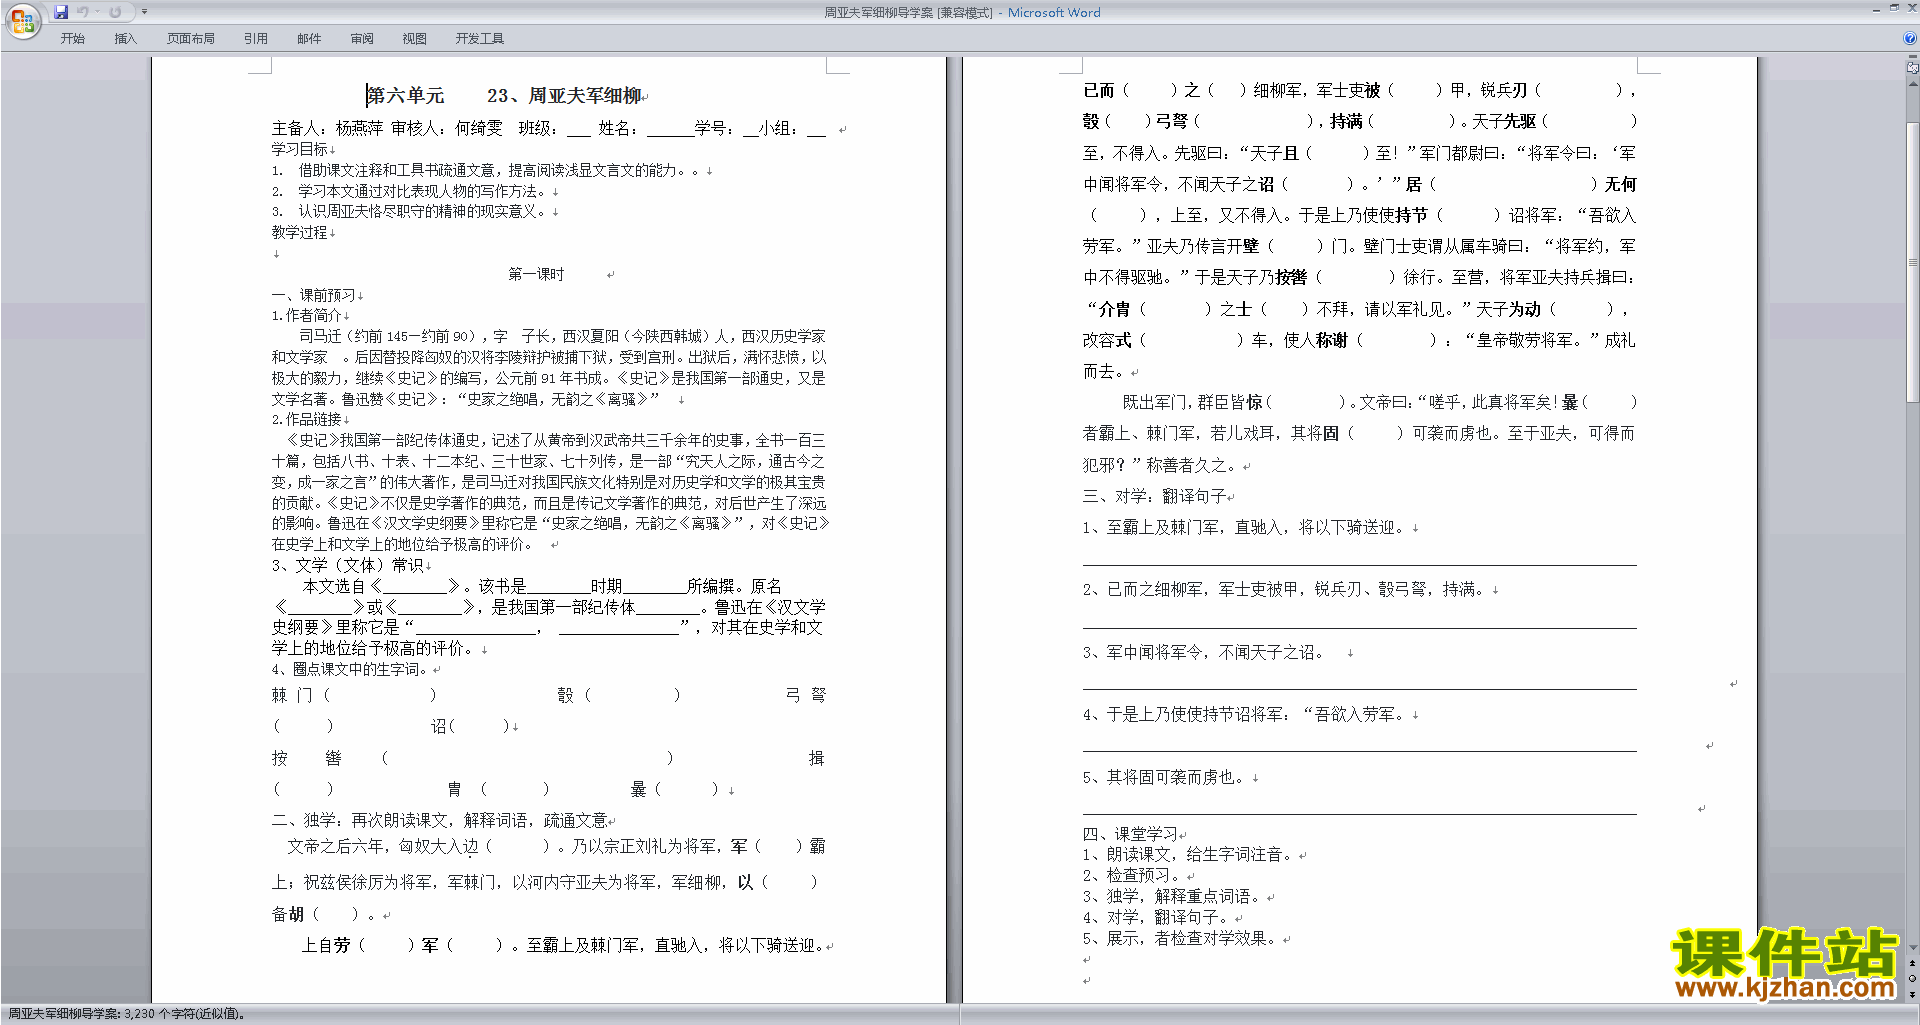1920x1025 pixels.
Task: Open Word Help question mark icon
Action: (x=1910, y=38)
